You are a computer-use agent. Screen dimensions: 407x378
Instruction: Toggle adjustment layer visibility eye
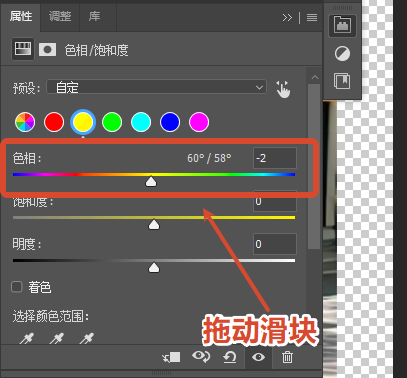pos(259,357)
